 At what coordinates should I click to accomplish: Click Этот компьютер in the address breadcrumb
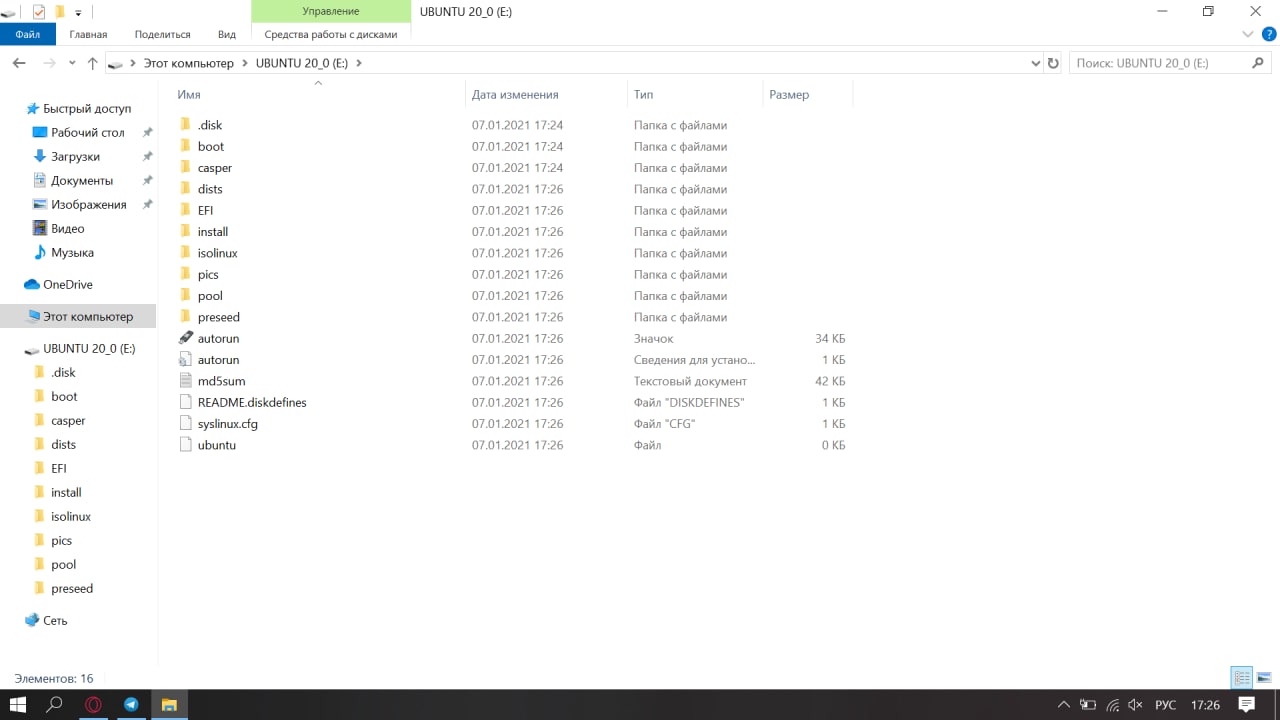point(189,63)
